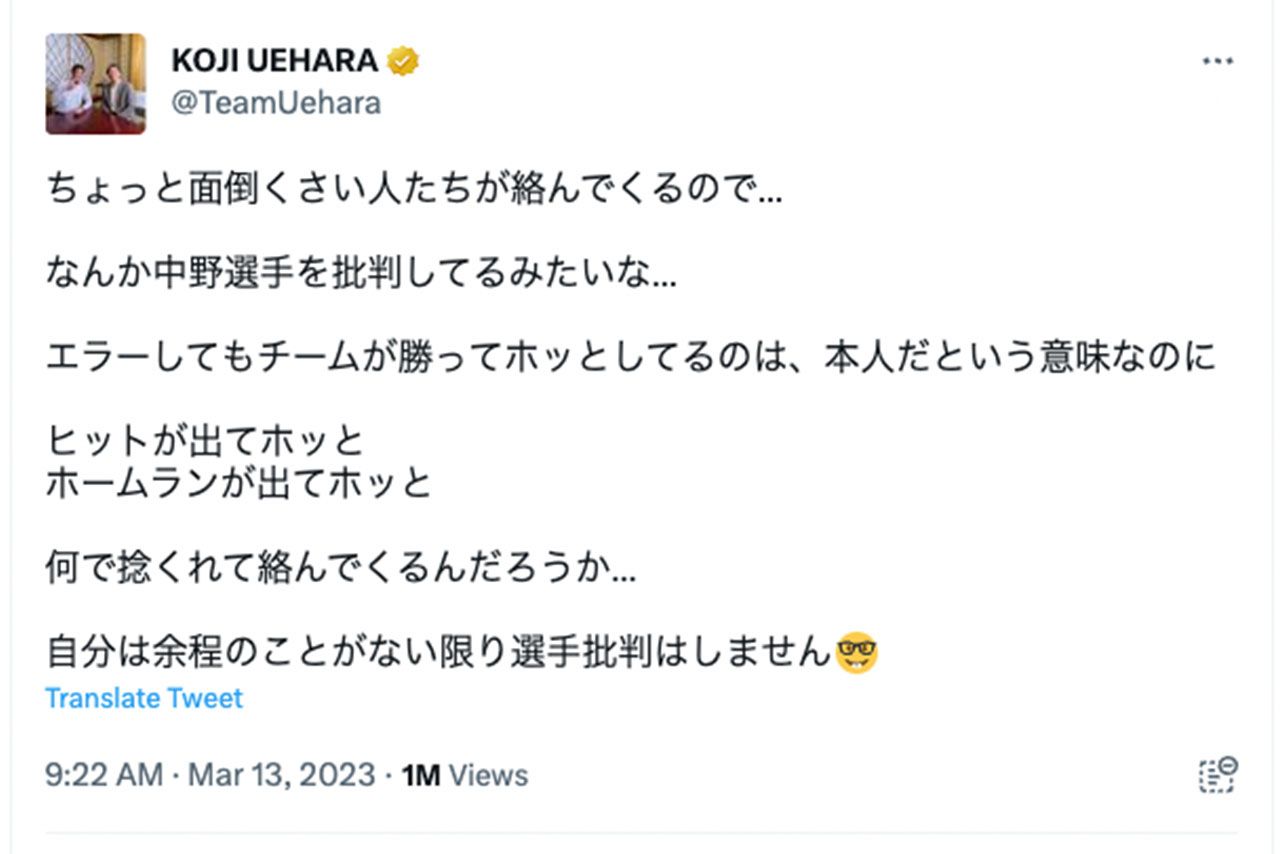
Task: View the @TeamUehara profile handle
Action: click(x=275, y=102)
